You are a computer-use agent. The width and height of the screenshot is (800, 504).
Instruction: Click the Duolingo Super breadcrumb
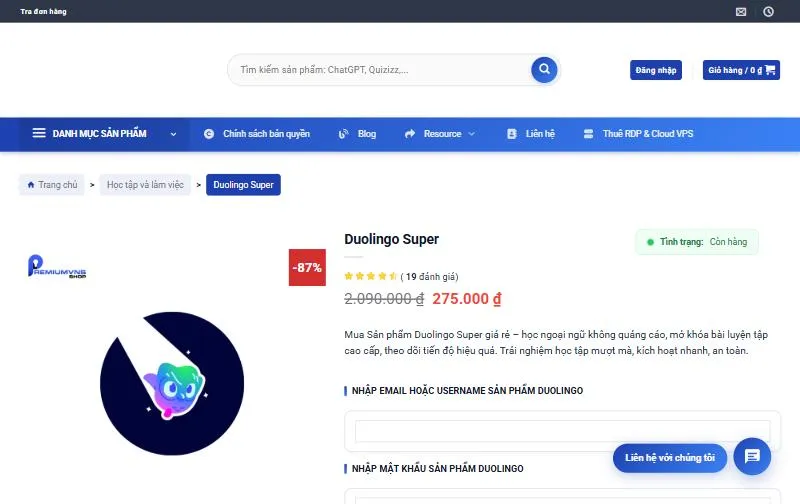click(x=243, y=185)
